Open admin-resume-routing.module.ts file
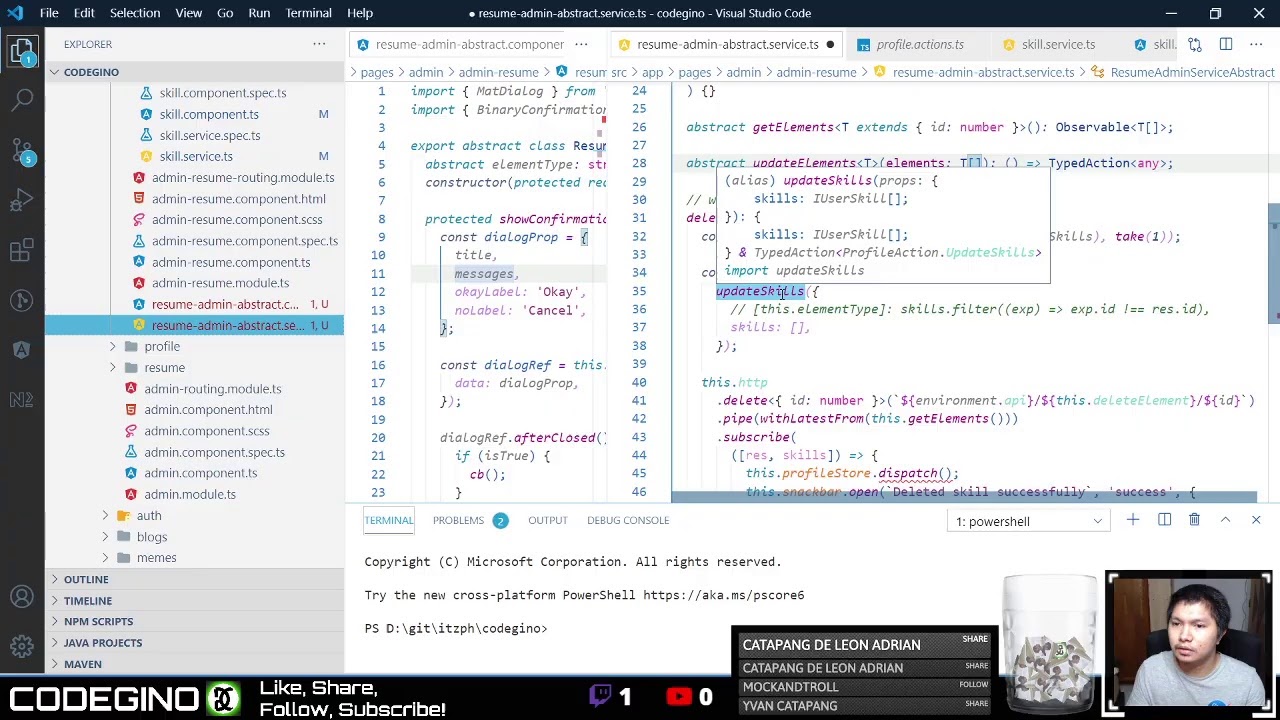 [243, 177]
